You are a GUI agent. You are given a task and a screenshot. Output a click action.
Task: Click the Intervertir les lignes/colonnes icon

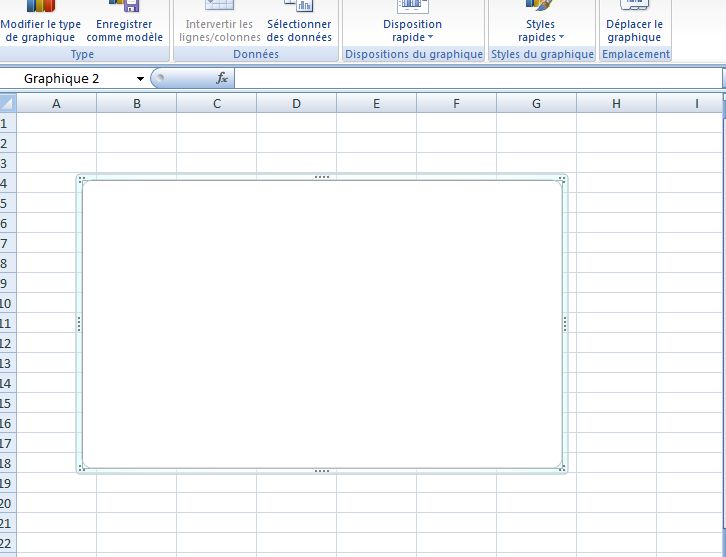pos(219,6)
